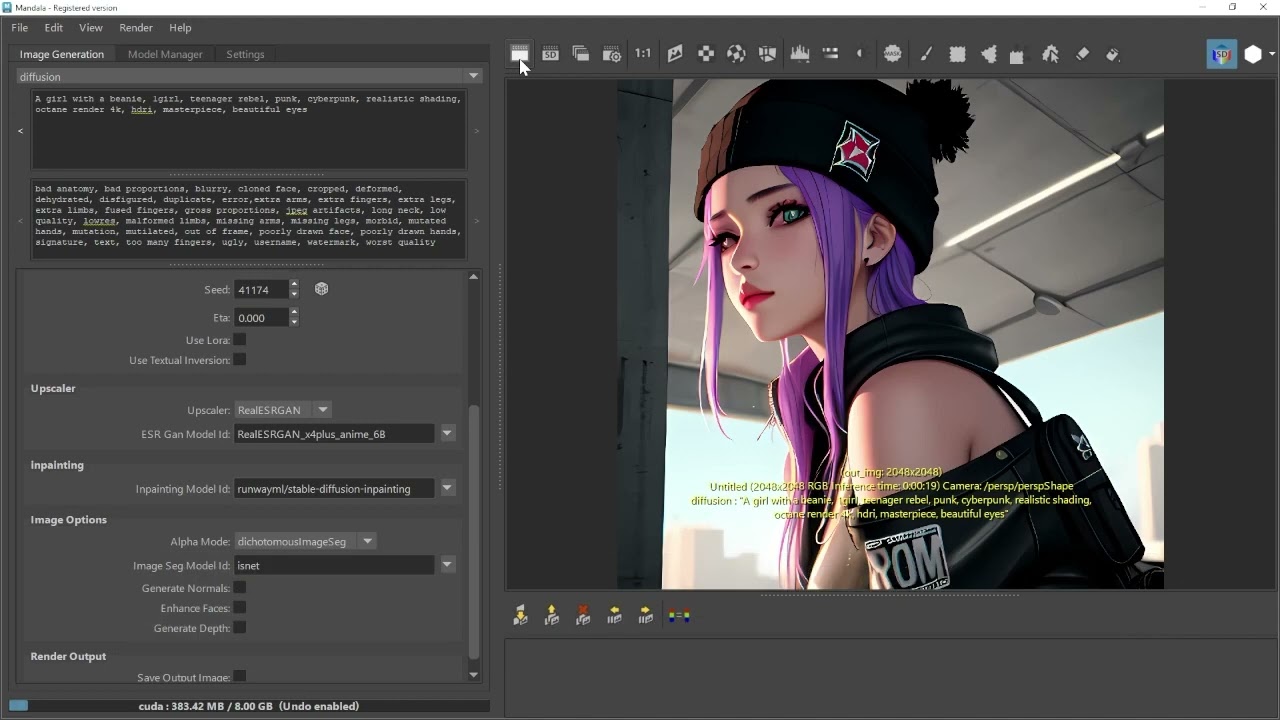Open dropdown arrow next to hexagon icon
Screen dimensions: 1280x720
1272,55
